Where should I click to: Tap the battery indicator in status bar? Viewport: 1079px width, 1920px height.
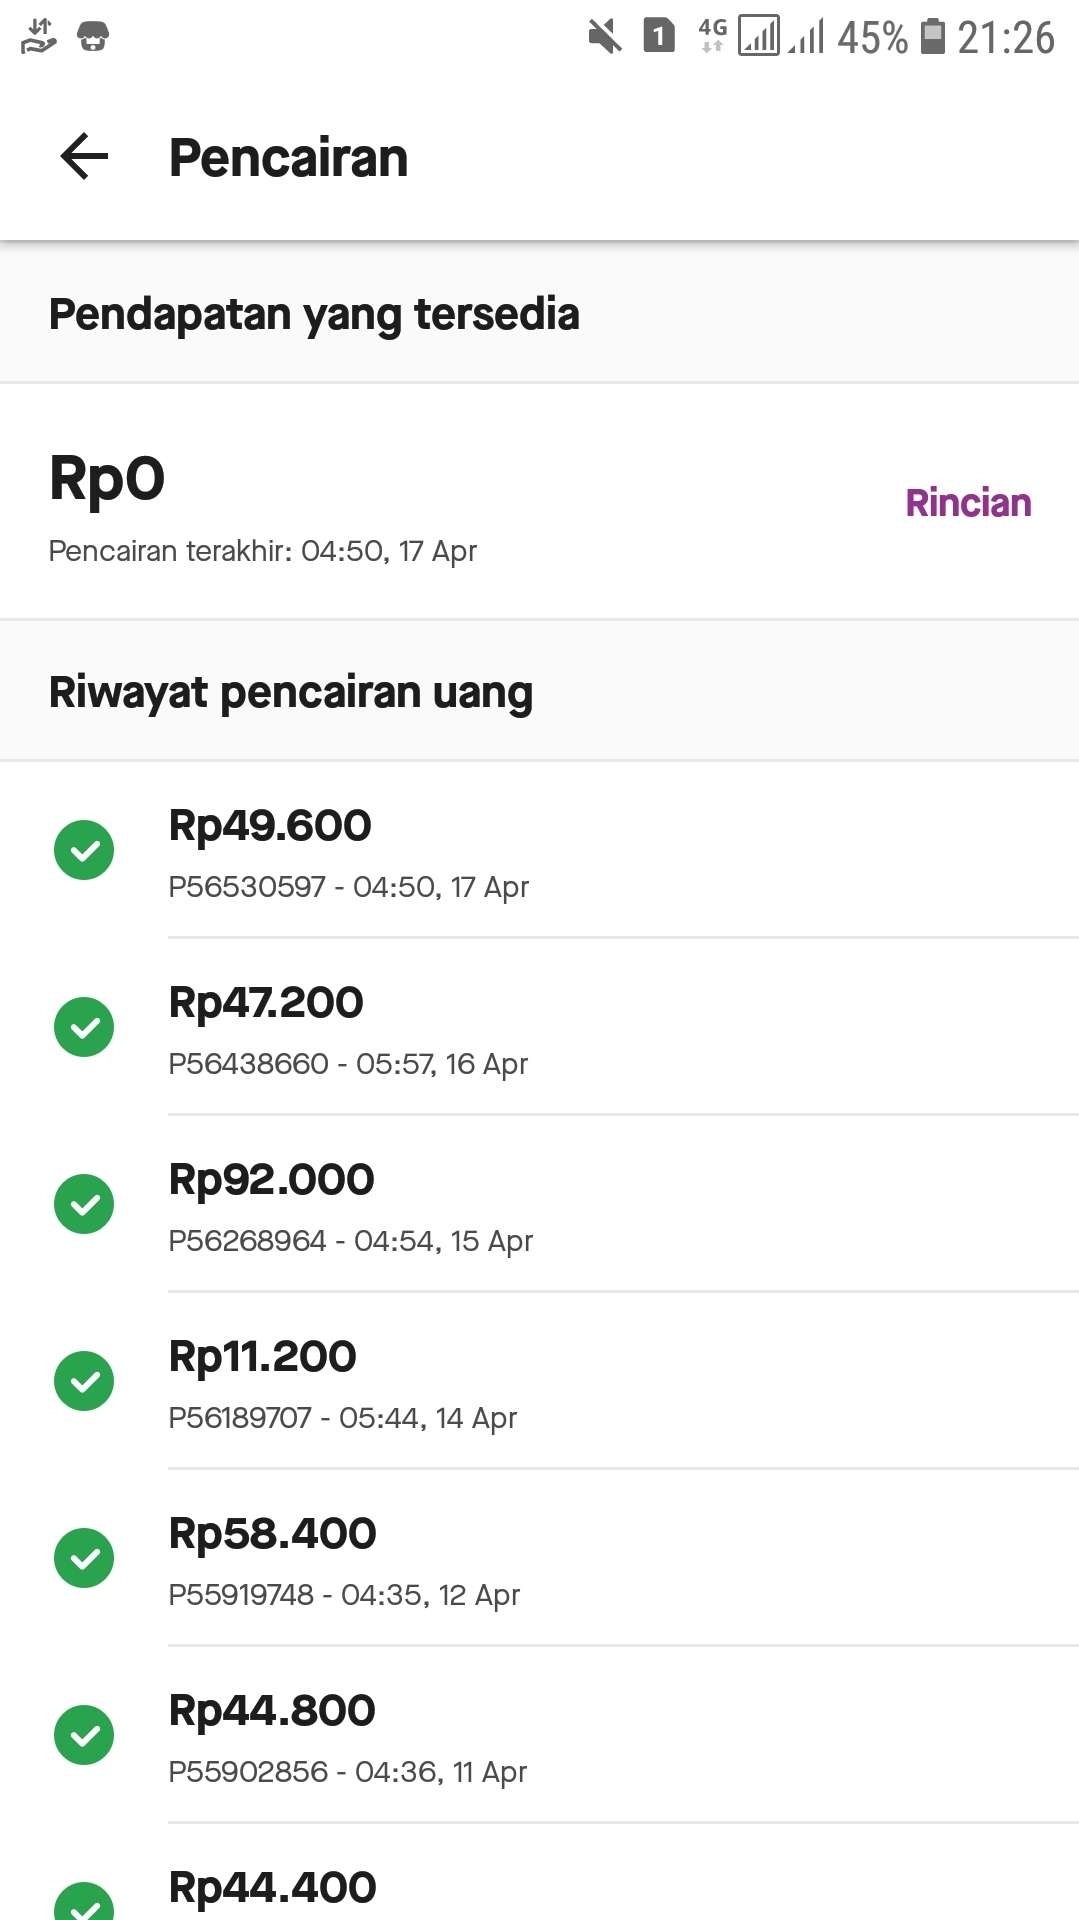coord(932,37)
